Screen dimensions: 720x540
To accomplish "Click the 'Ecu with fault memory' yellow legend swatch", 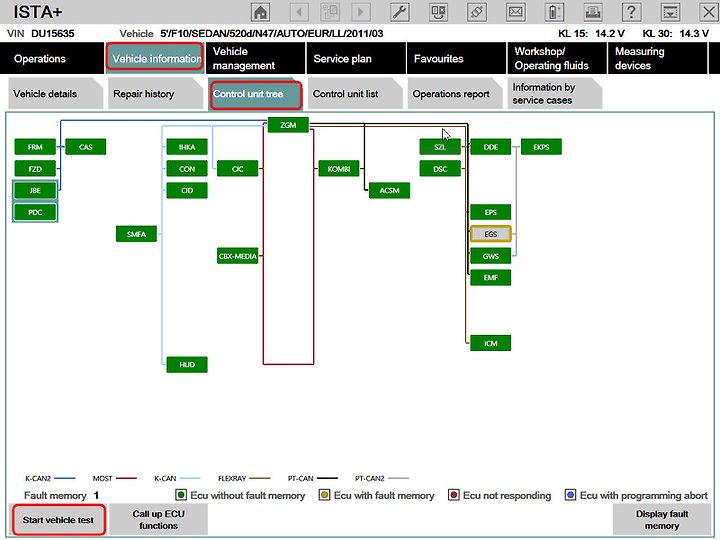I will (x=324, y=495).
